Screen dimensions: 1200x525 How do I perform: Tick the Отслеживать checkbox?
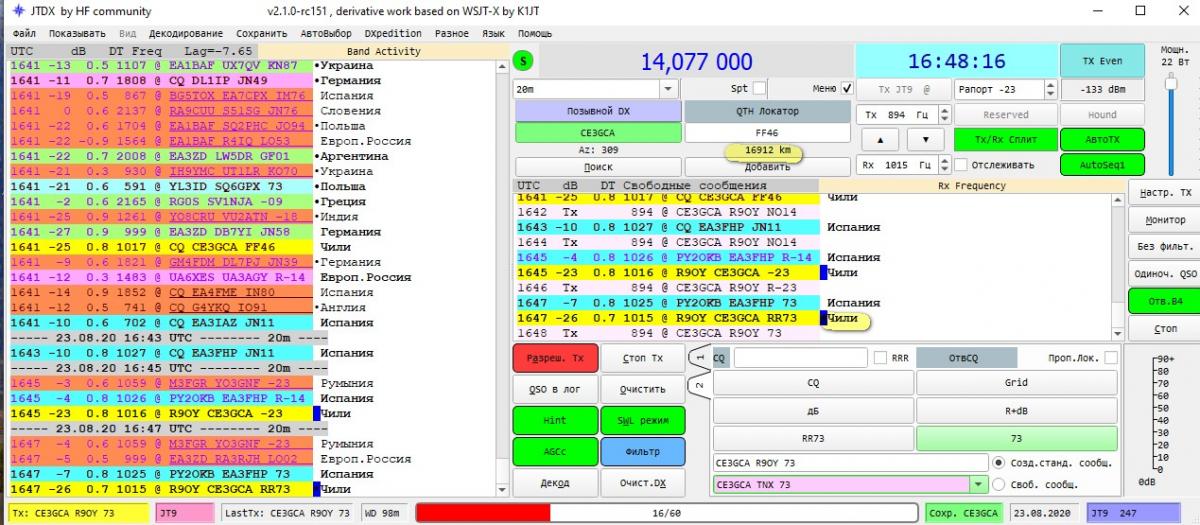click(x=961, y=164)
